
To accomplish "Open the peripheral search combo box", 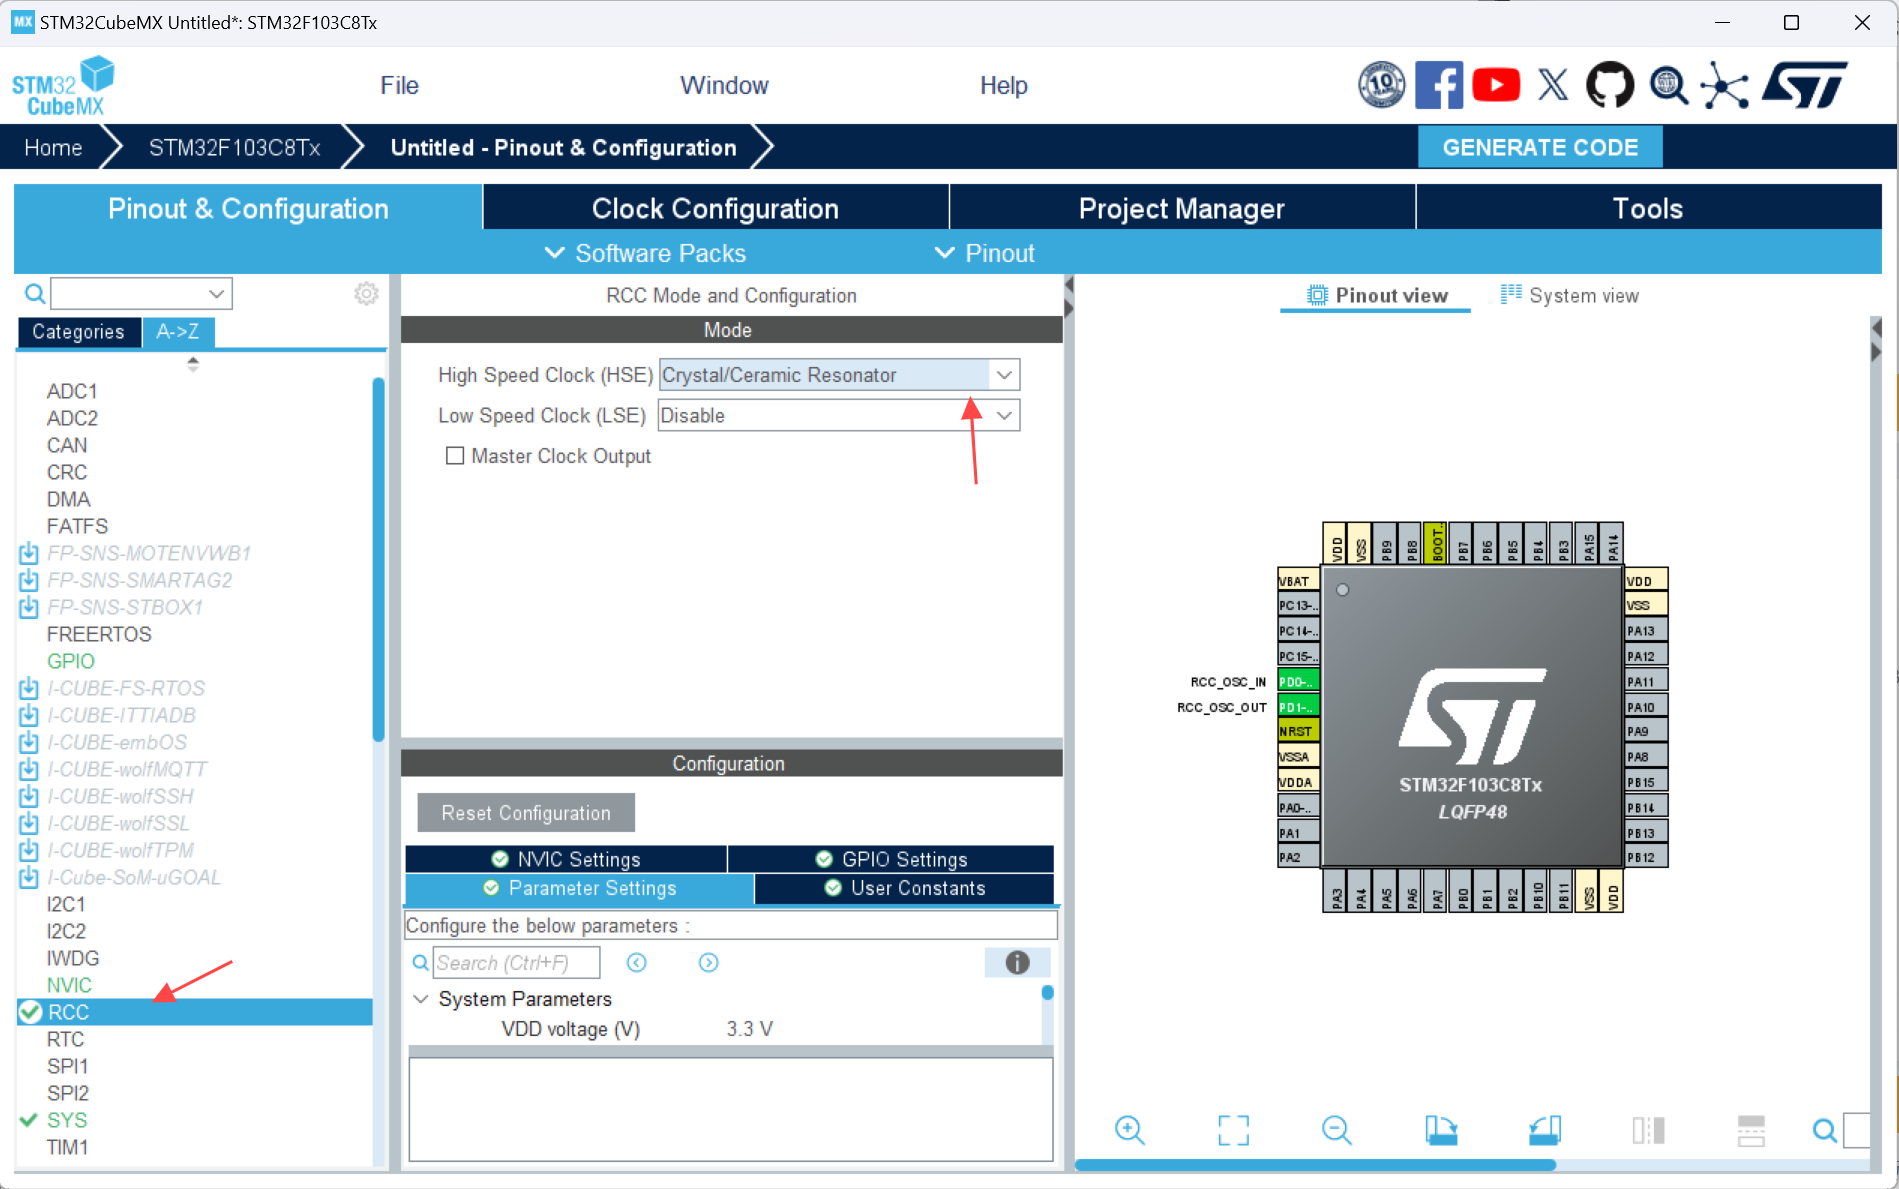I will [141, 293].
